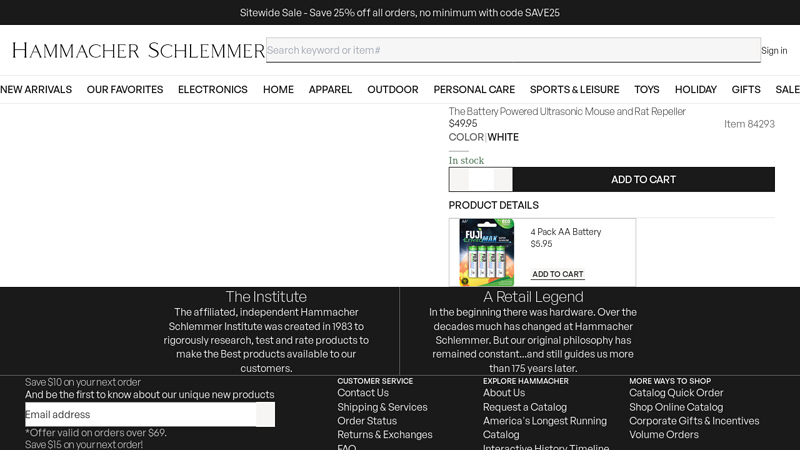Open the About Us link
800x450 pixels.
[504, 393]
